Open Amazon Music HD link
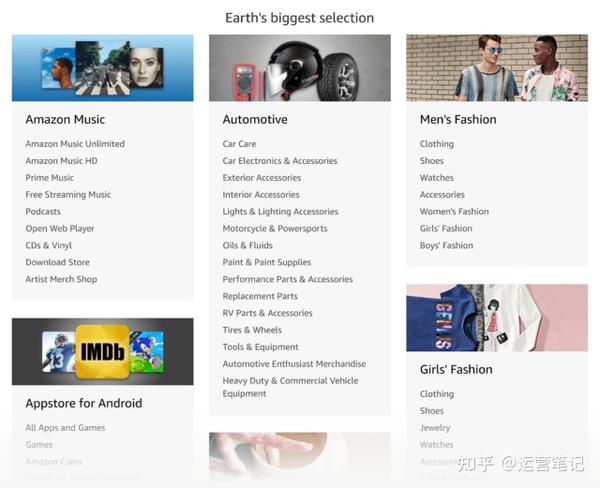 pos(61,161)
